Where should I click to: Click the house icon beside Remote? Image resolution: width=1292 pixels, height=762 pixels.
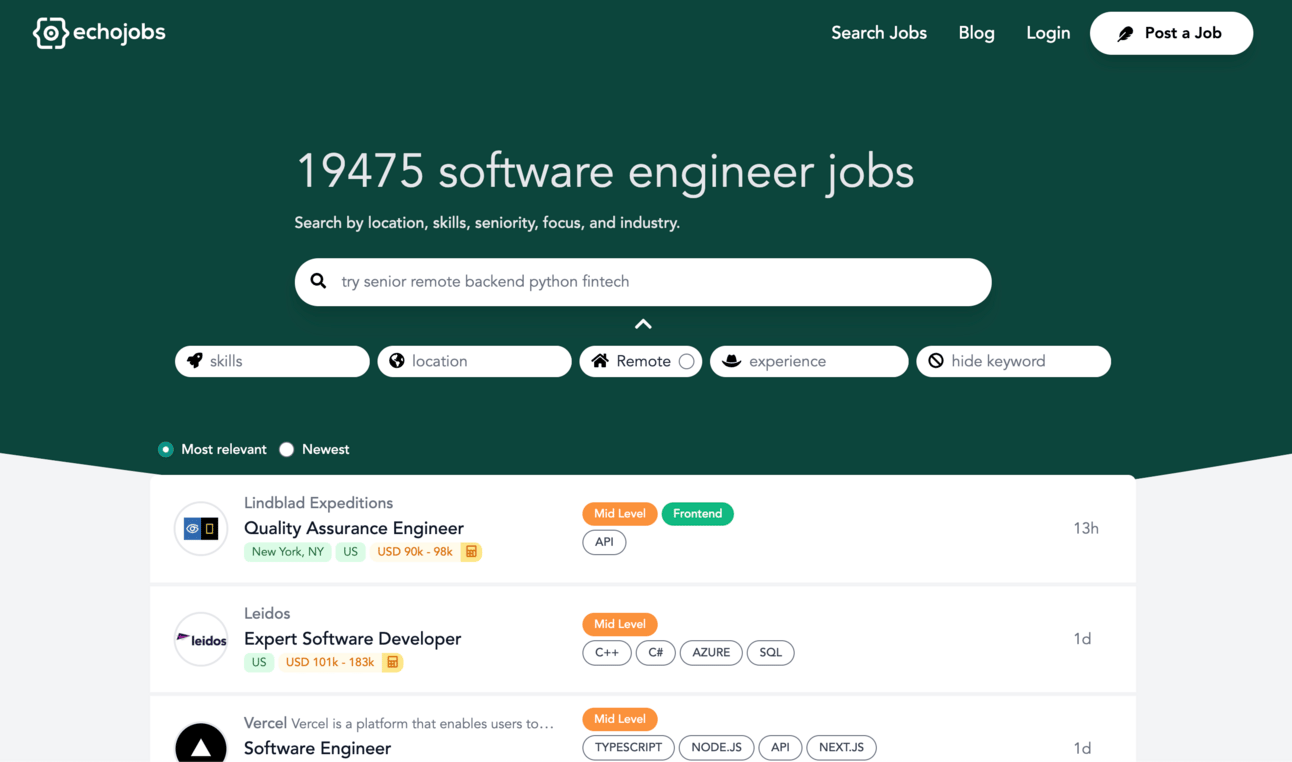pyautogui.click(x=600, y=361)
